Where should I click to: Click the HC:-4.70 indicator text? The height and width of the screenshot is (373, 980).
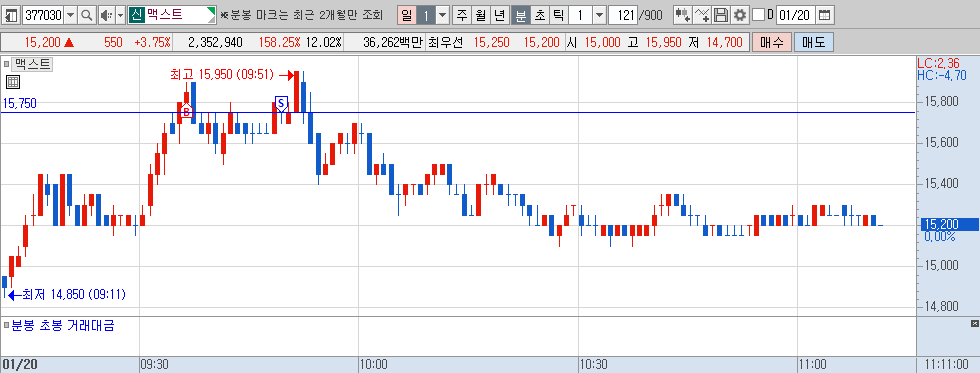click(942, 75)
